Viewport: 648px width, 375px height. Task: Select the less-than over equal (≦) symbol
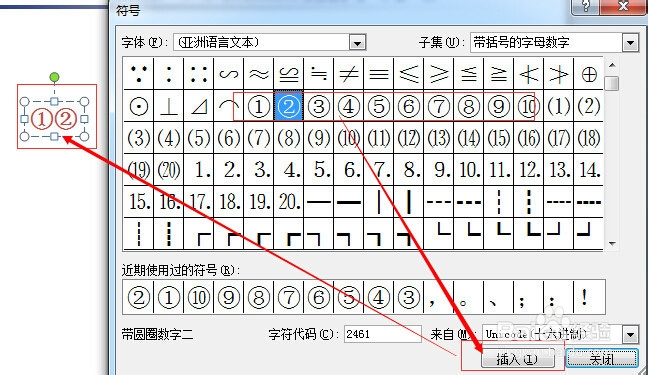pyautogui.click(x=469, y=74)
